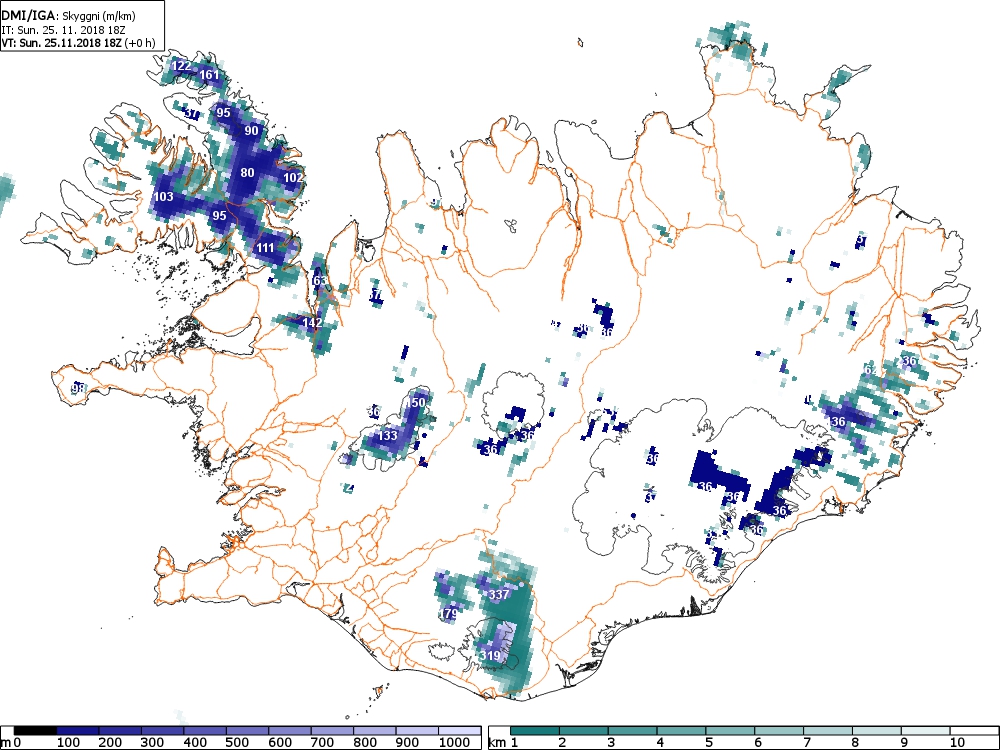Click the visibility value '122' on the map

[181, 66]
